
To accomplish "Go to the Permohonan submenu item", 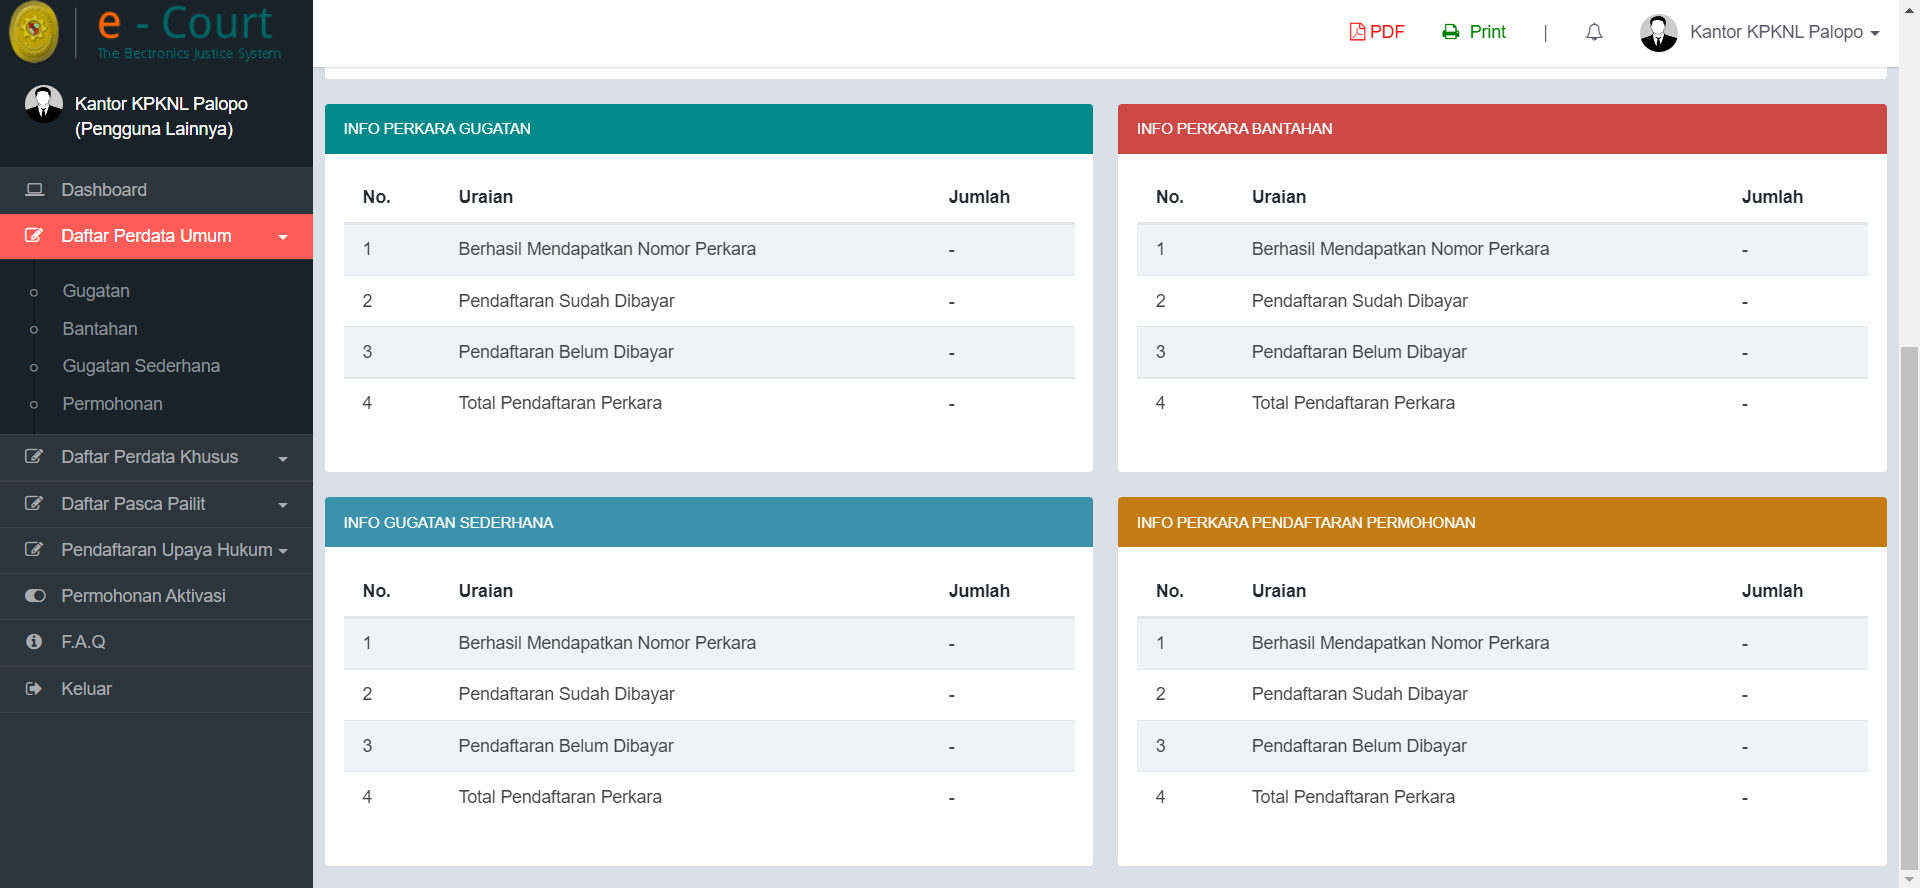I will pos(112,404).
